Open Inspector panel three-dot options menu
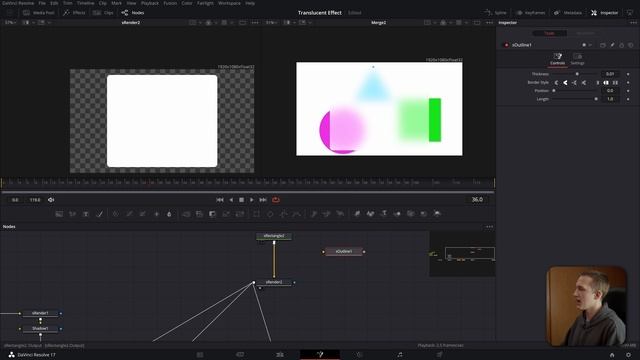 tap(633, 23)
